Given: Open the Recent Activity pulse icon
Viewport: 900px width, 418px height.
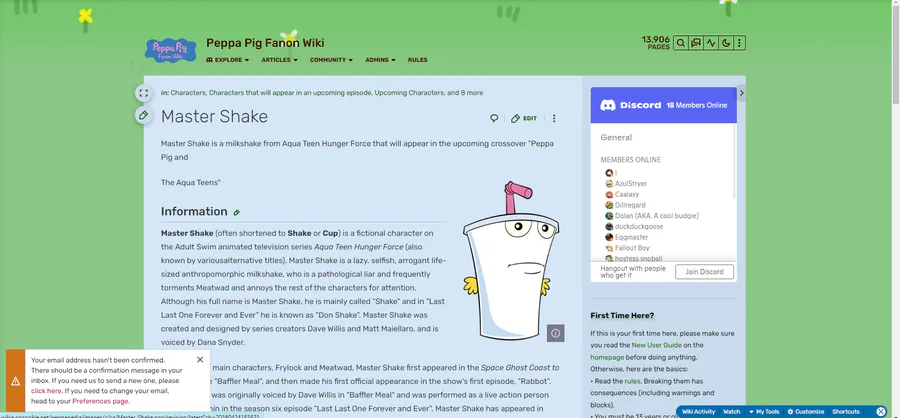Looking at the screenshot, I should pos(711,43).
